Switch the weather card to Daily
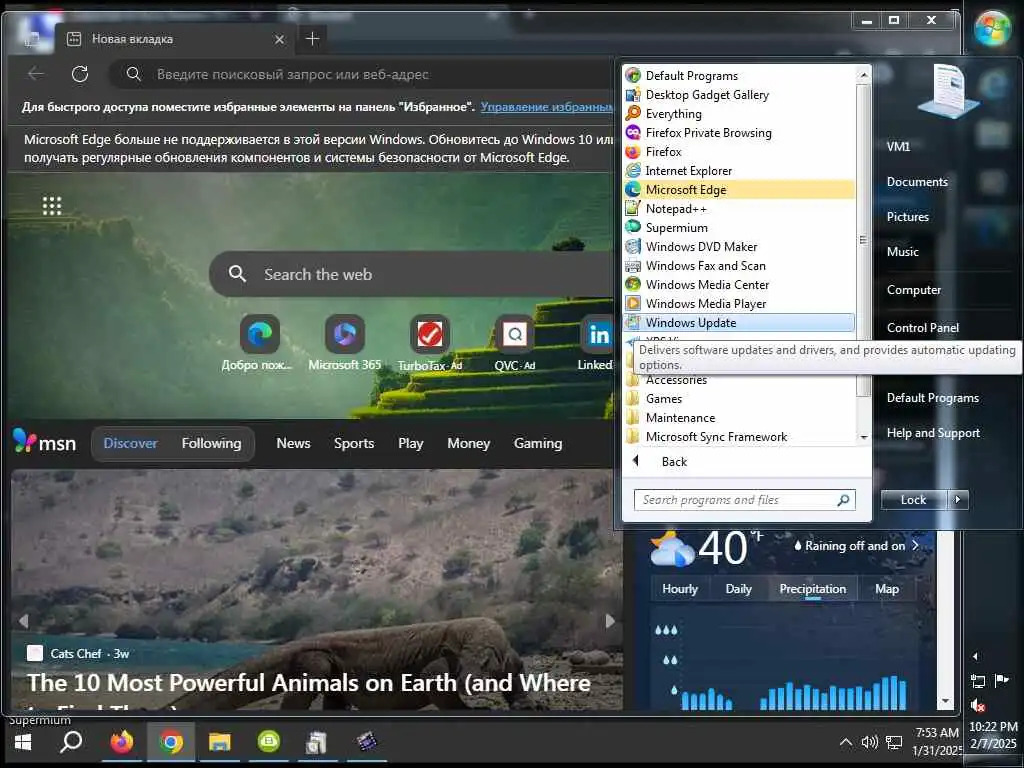1024x768 pixels. point(739,588)
